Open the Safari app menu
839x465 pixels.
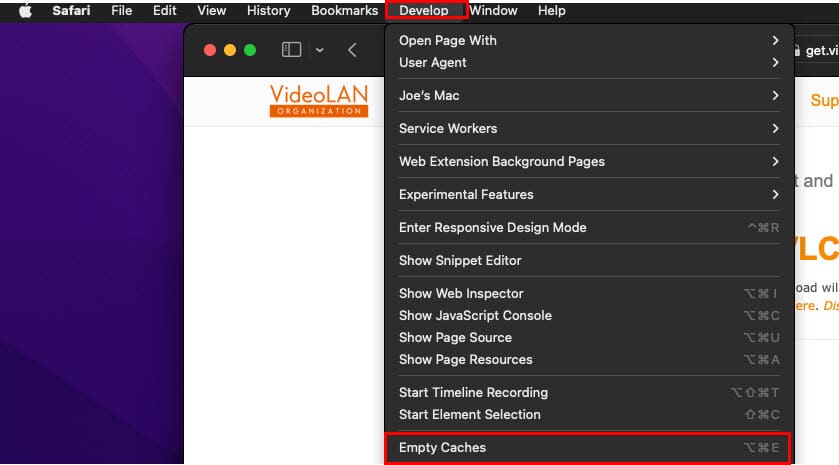(x=71, y=11)
